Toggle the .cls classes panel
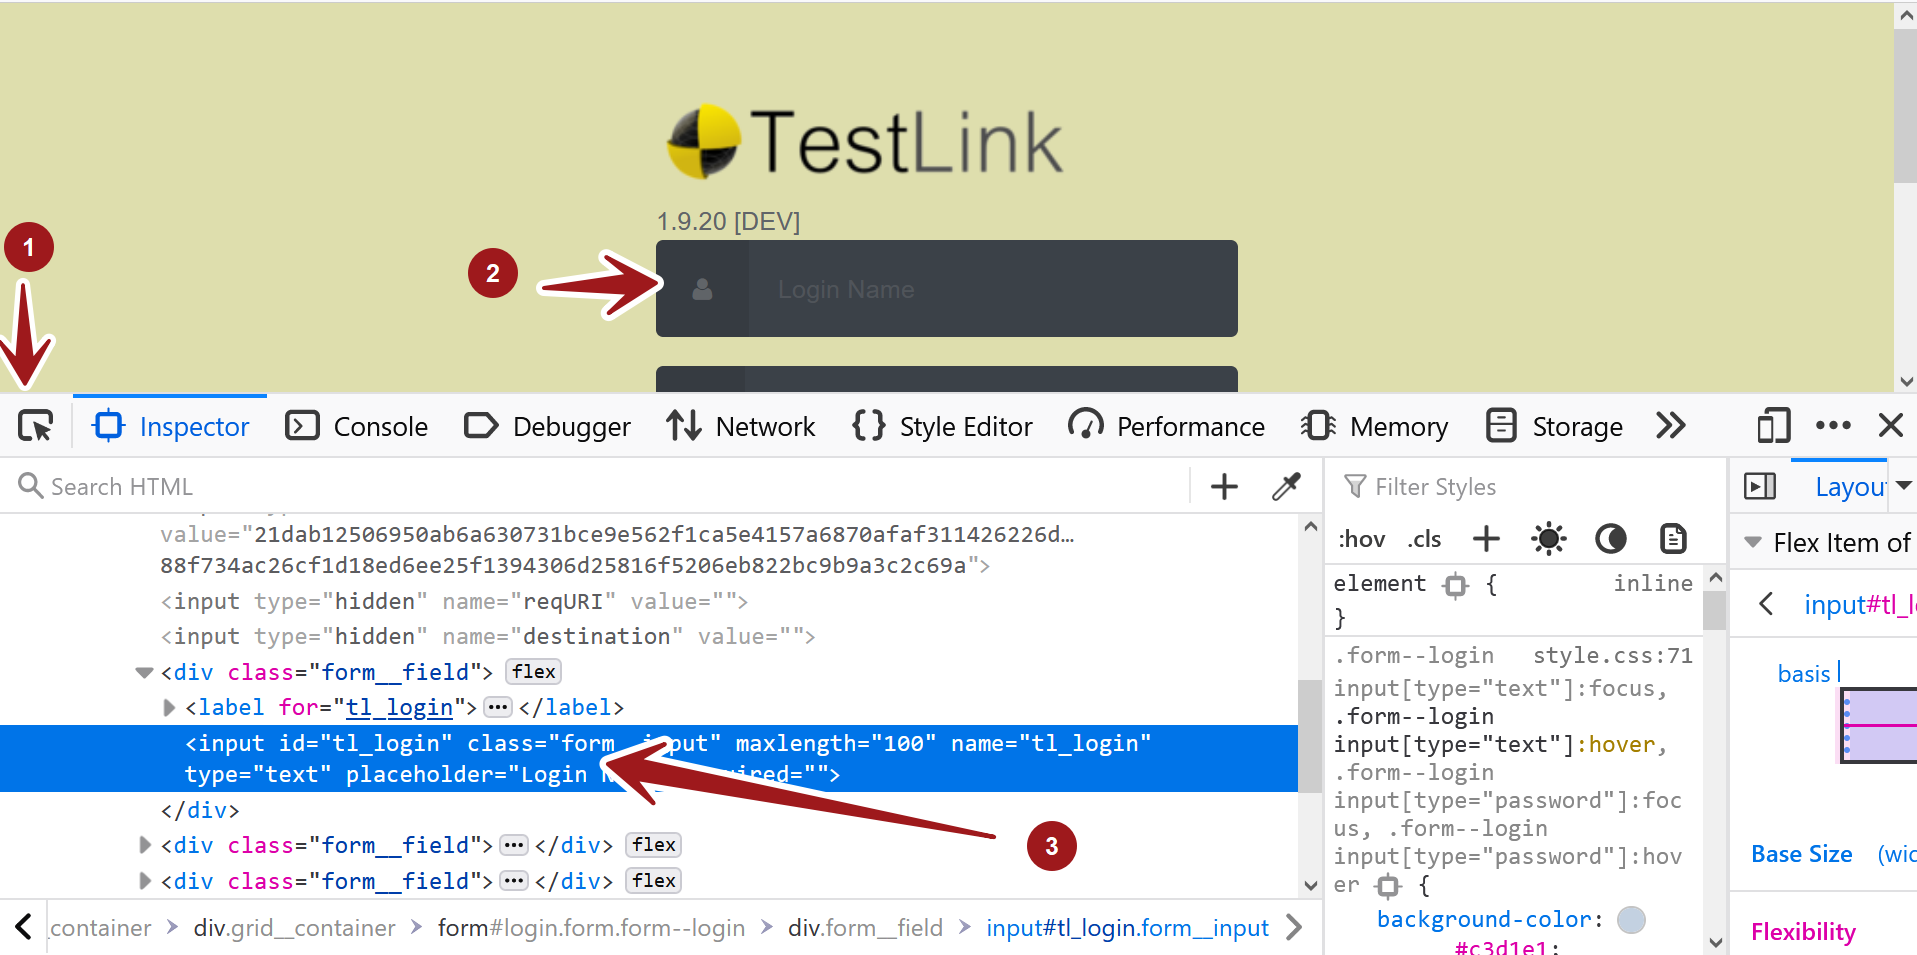1917x955 pixels. tap(1423, 539)
